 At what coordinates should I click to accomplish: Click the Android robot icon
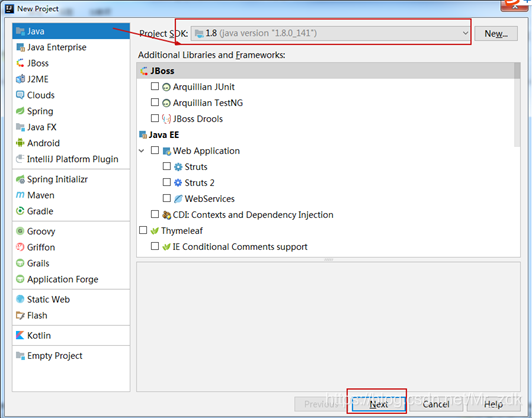coord(20,143)
